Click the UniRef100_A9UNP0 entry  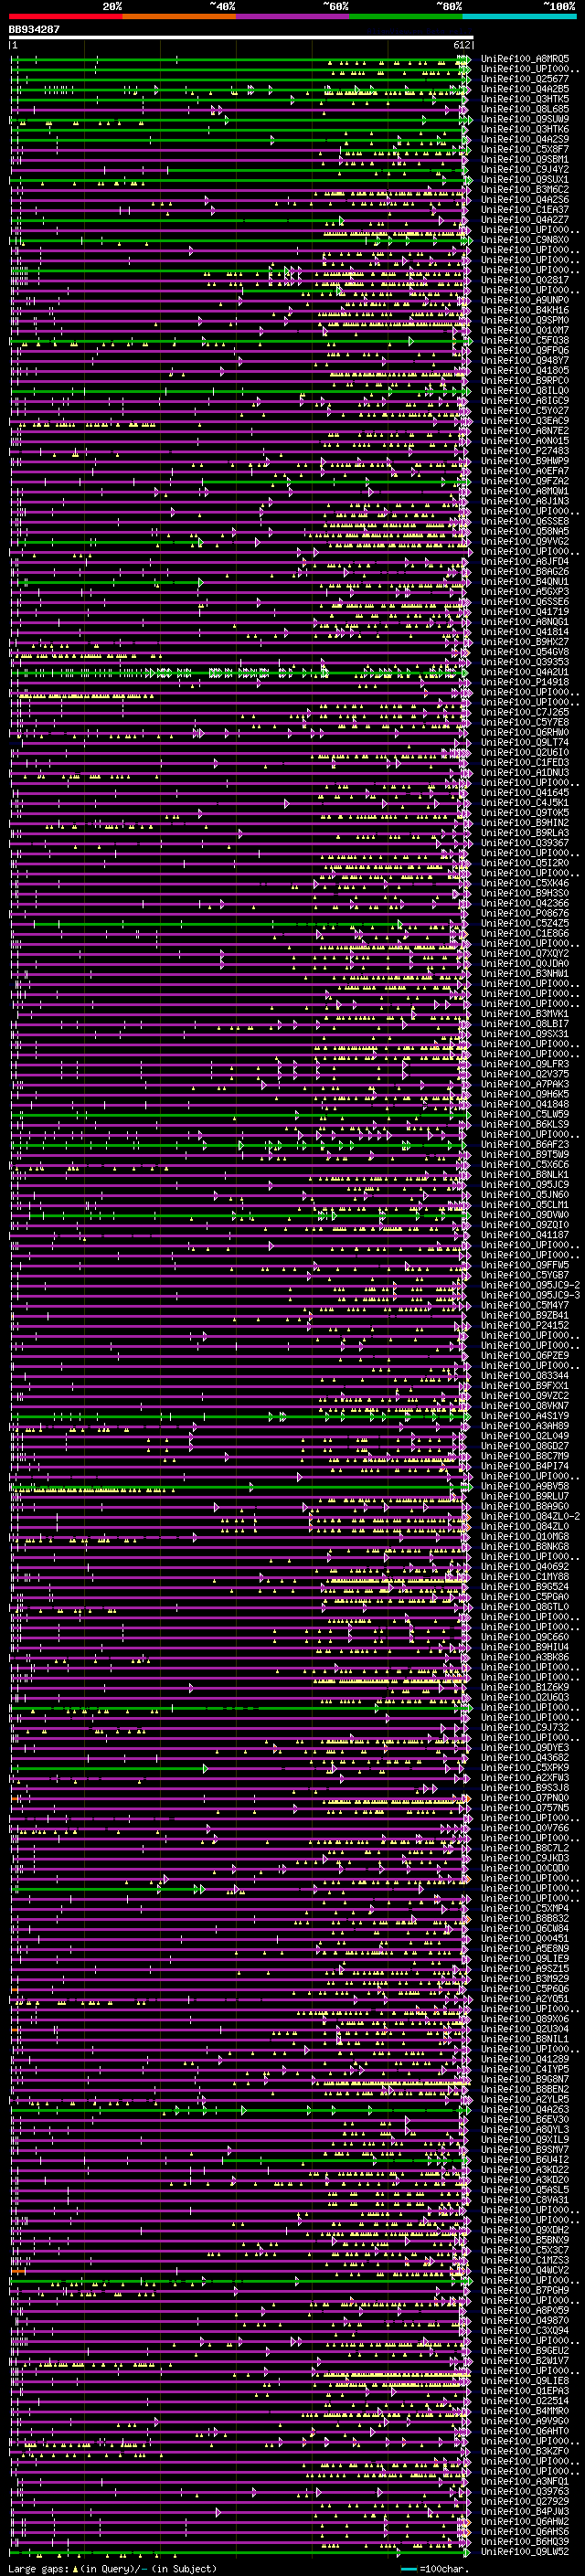[525, 300]
